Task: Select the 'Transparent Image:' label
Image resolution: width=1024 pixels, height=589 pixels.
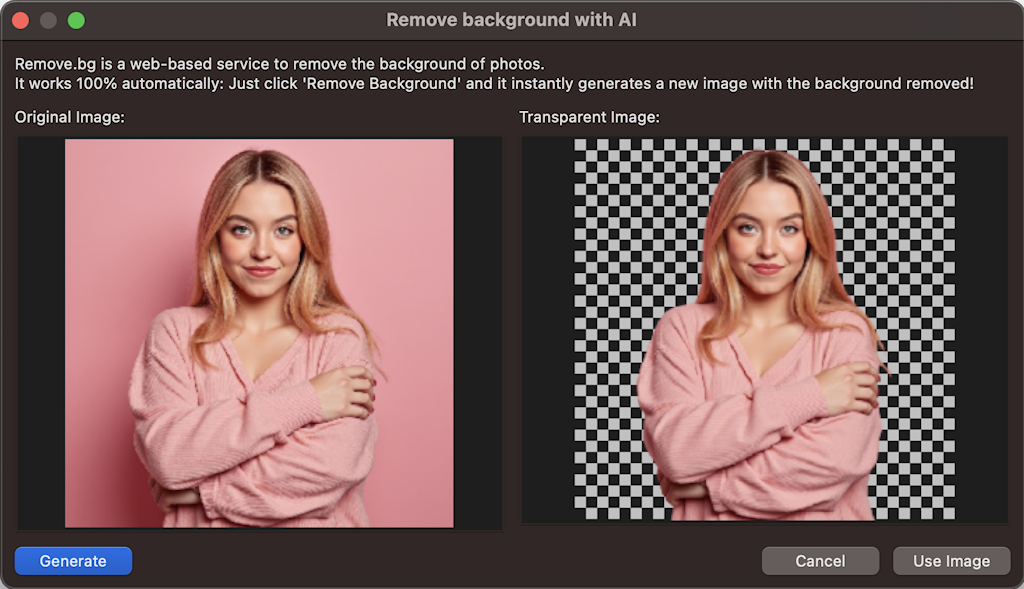Action: point(589,117)
